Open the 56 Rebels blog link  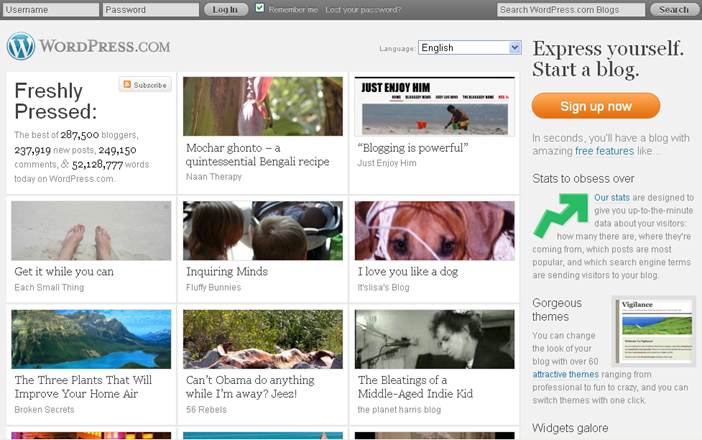click(x=206, y=410)
